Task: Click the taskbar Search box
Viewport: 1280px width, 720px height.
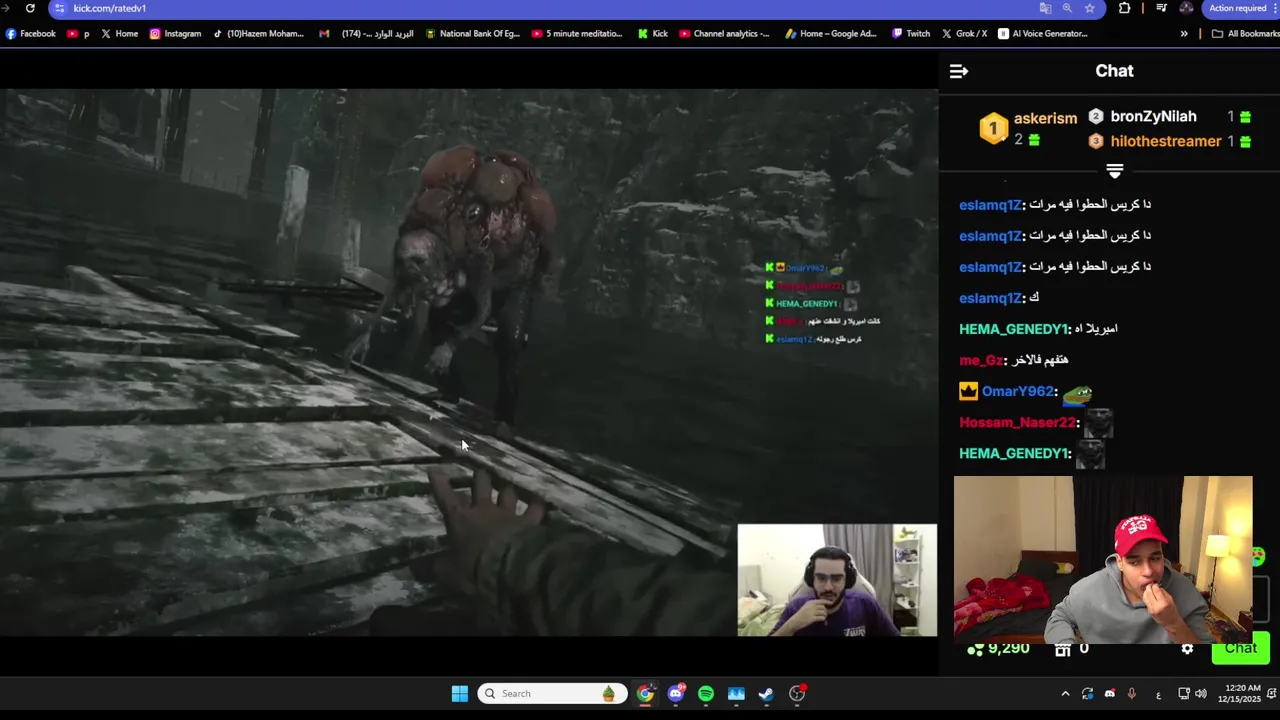Action: [x=551, y=693]
